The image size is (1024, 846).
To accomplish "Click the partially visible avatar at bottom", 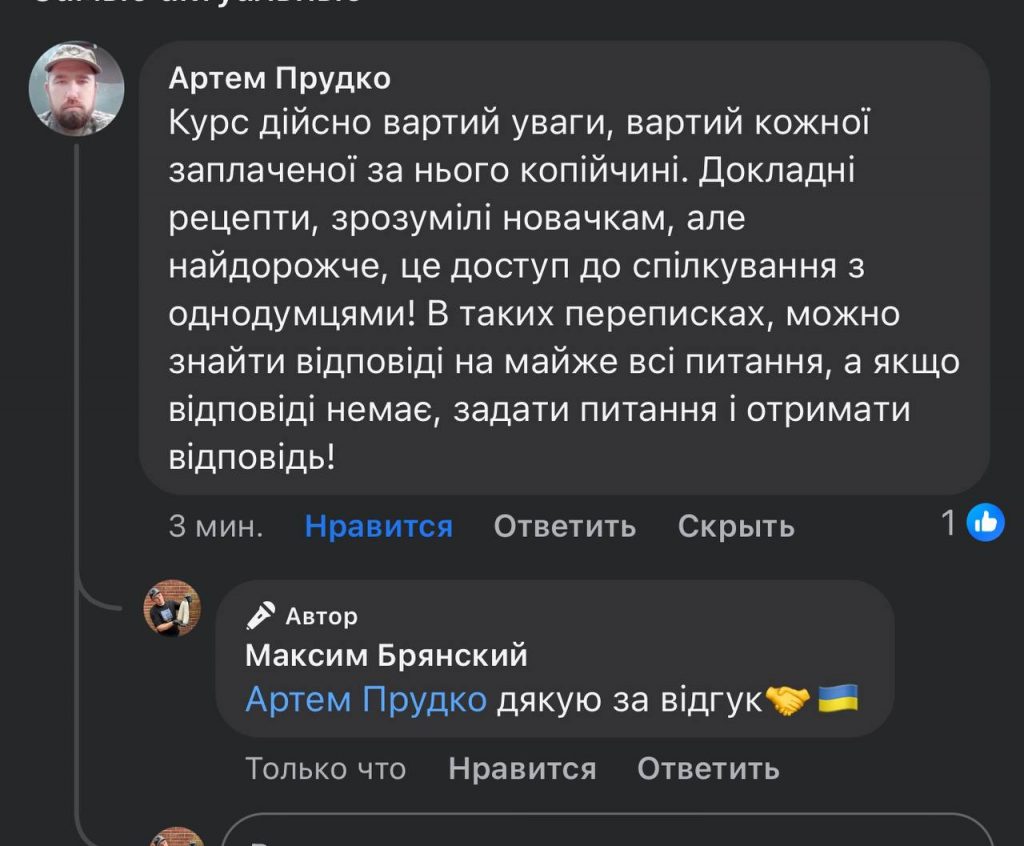I will (176, 838).
